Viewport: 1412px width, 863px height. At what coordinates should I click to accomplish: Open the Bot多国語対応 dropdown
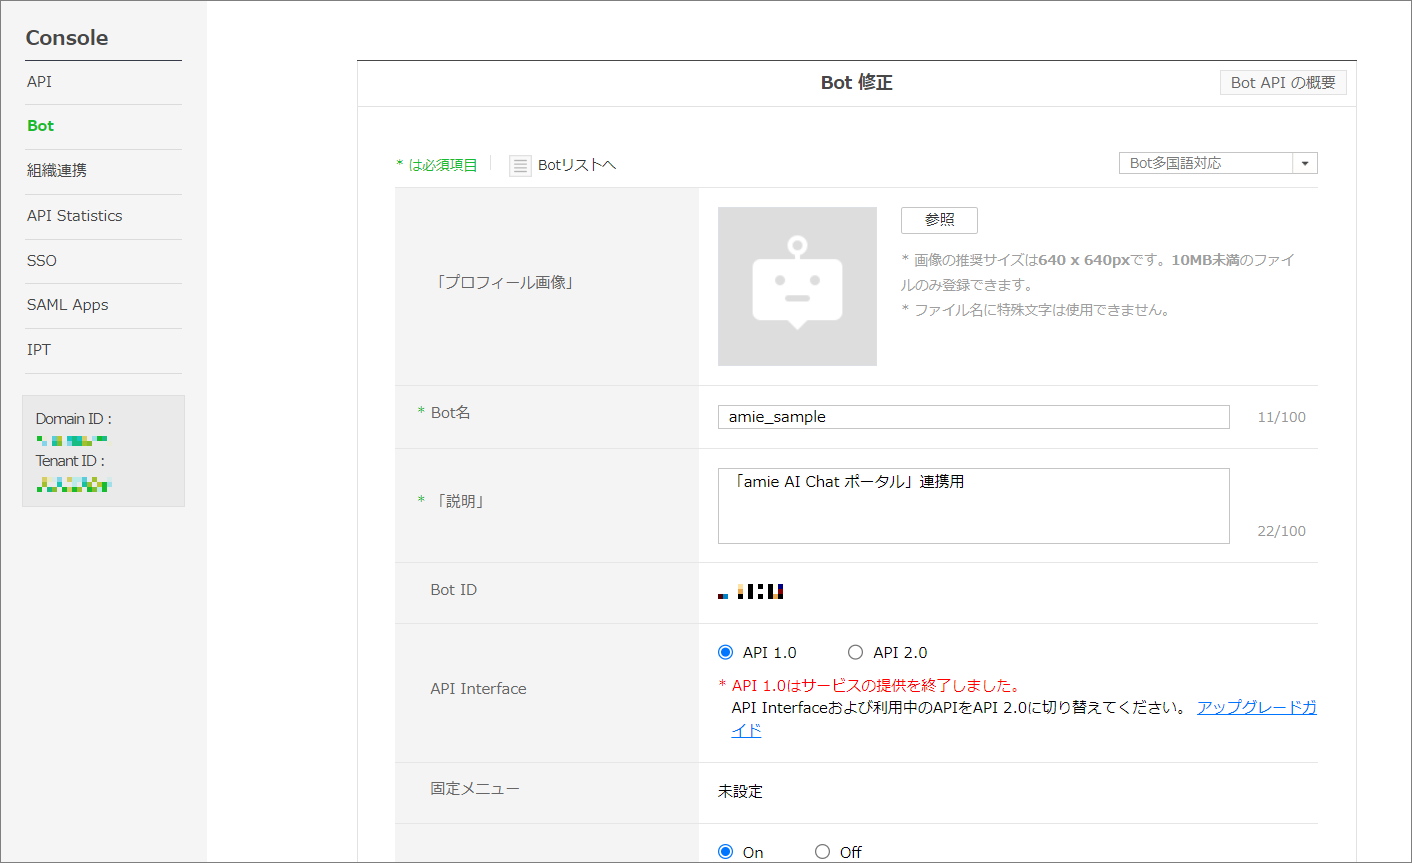tap(1206, 163)
